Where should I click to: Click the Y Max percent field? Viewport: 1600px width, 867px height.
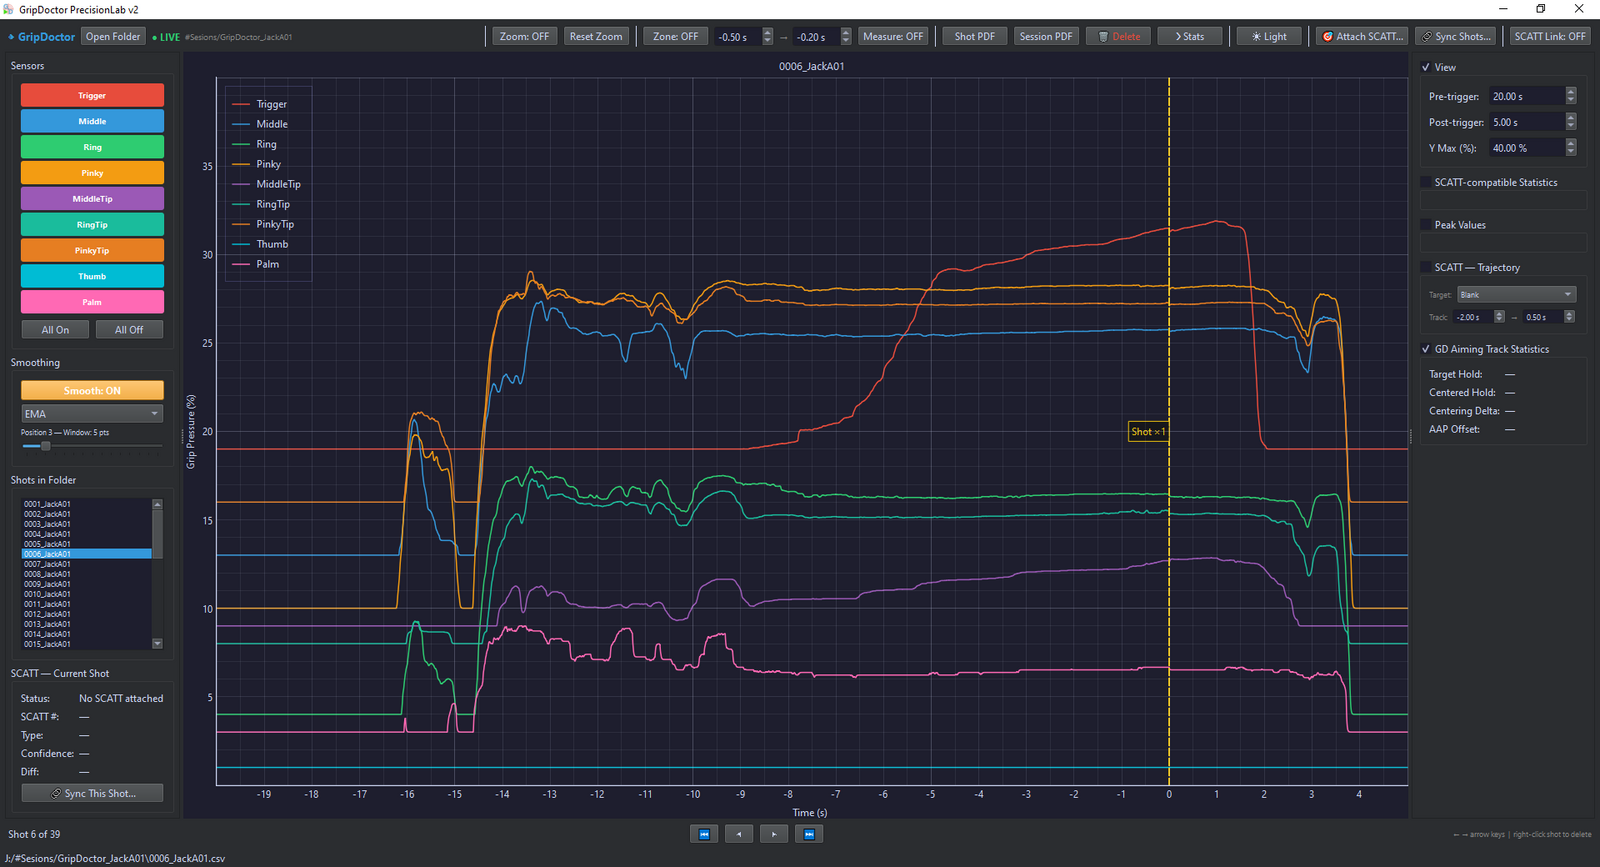coord(1526,148)
